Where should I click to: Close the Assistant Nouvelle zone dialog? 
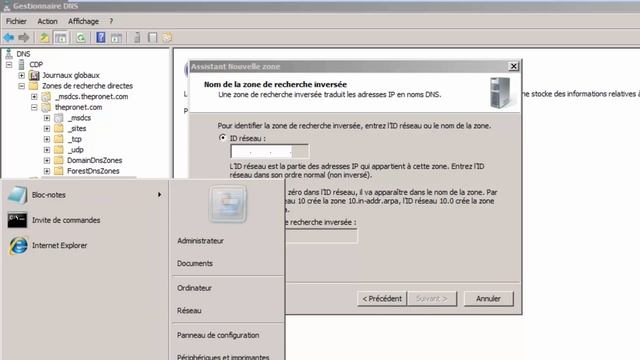point(513,66)
